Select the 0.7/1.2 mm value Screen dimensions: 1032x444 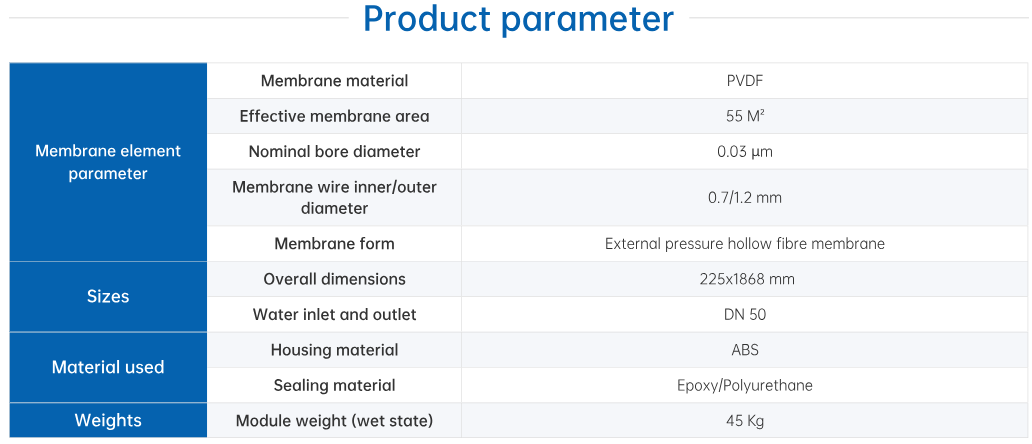[745, 197]
